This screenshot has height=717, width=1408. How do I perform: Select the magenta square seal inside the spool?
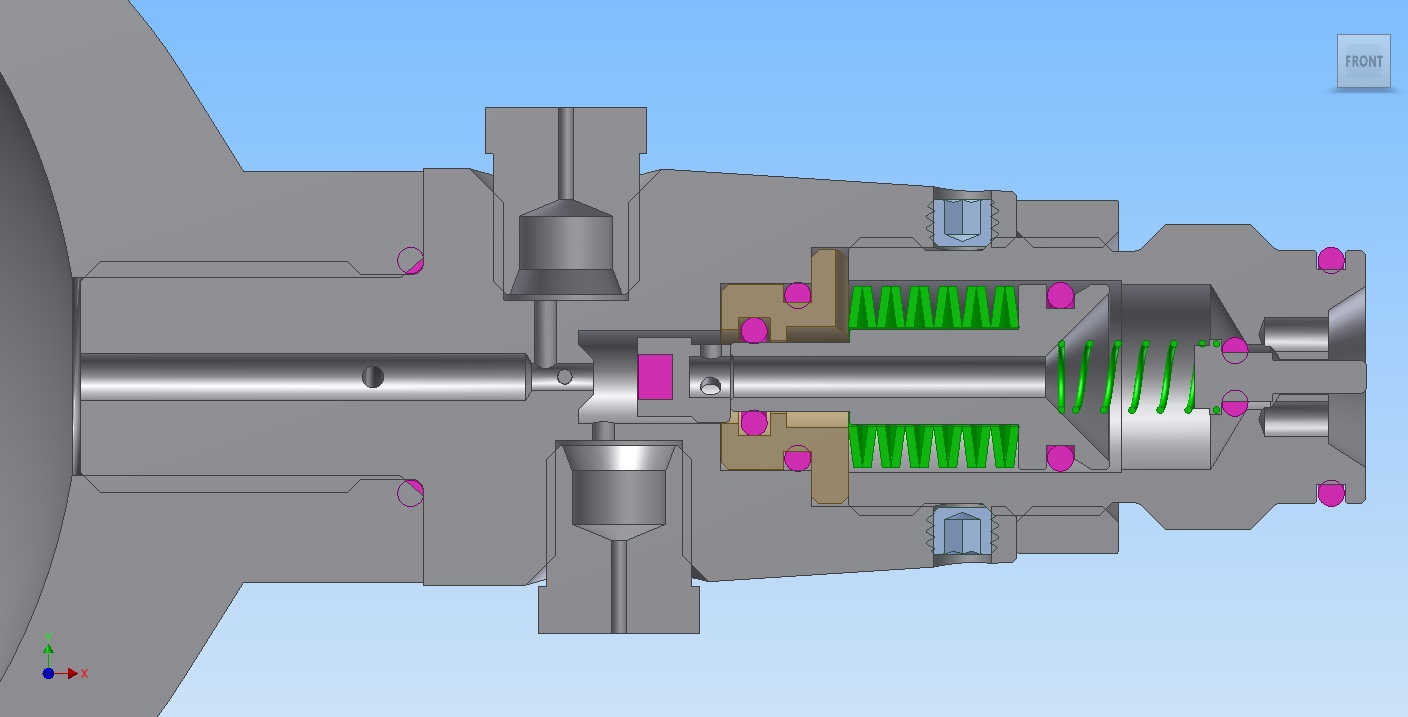coord(655,376)
